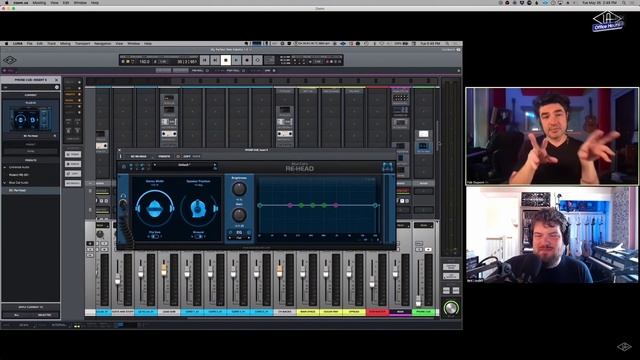Image resolution: width=640 pixels, height=360 pixels.
Task: Adjust the Bass knob
Action: (239, 215)
